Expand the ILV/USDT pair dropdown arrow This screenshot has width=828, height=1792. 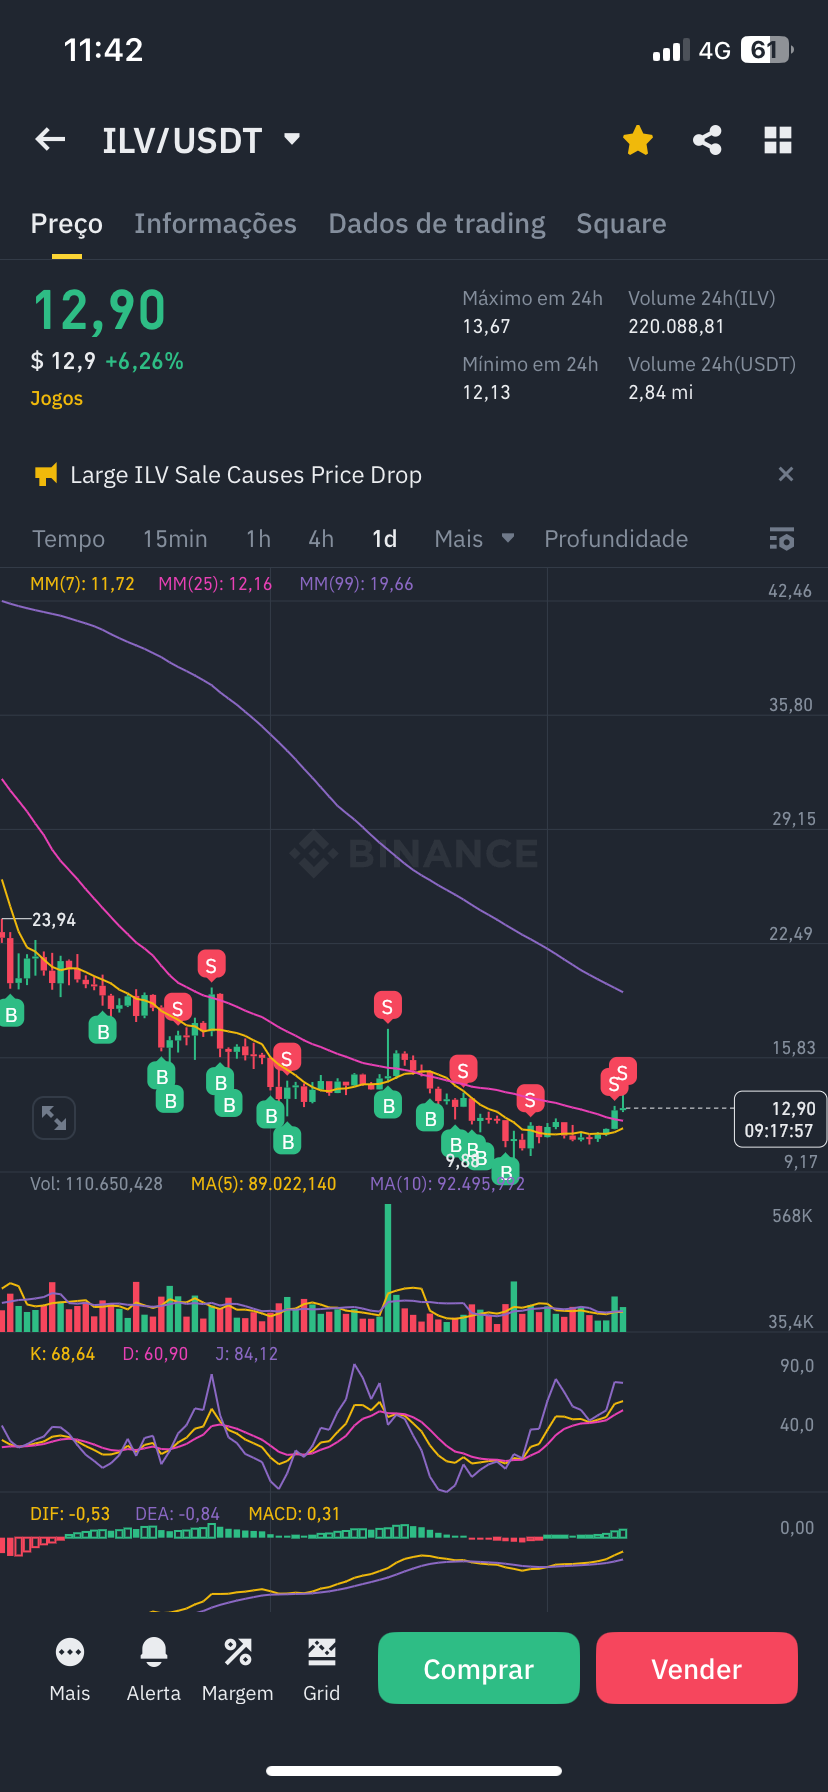292,139
